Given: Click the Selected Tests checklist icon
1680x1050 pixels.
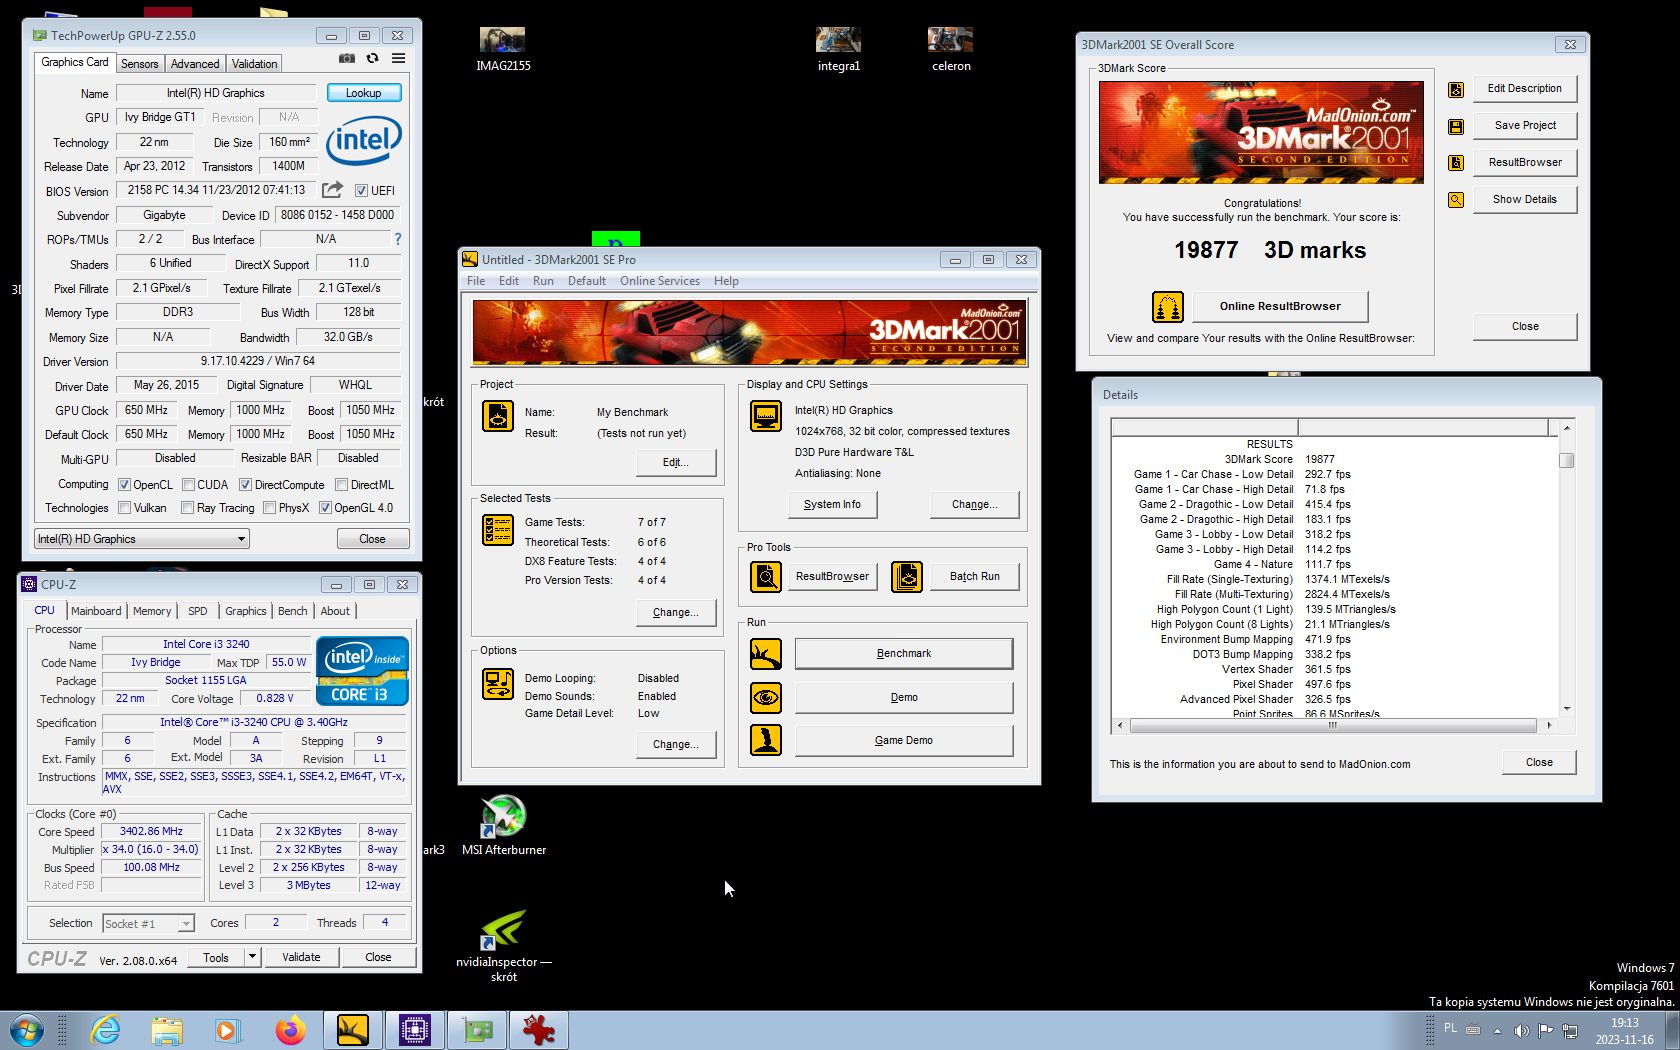Looking at the screenshot, I should click(497, 530).
